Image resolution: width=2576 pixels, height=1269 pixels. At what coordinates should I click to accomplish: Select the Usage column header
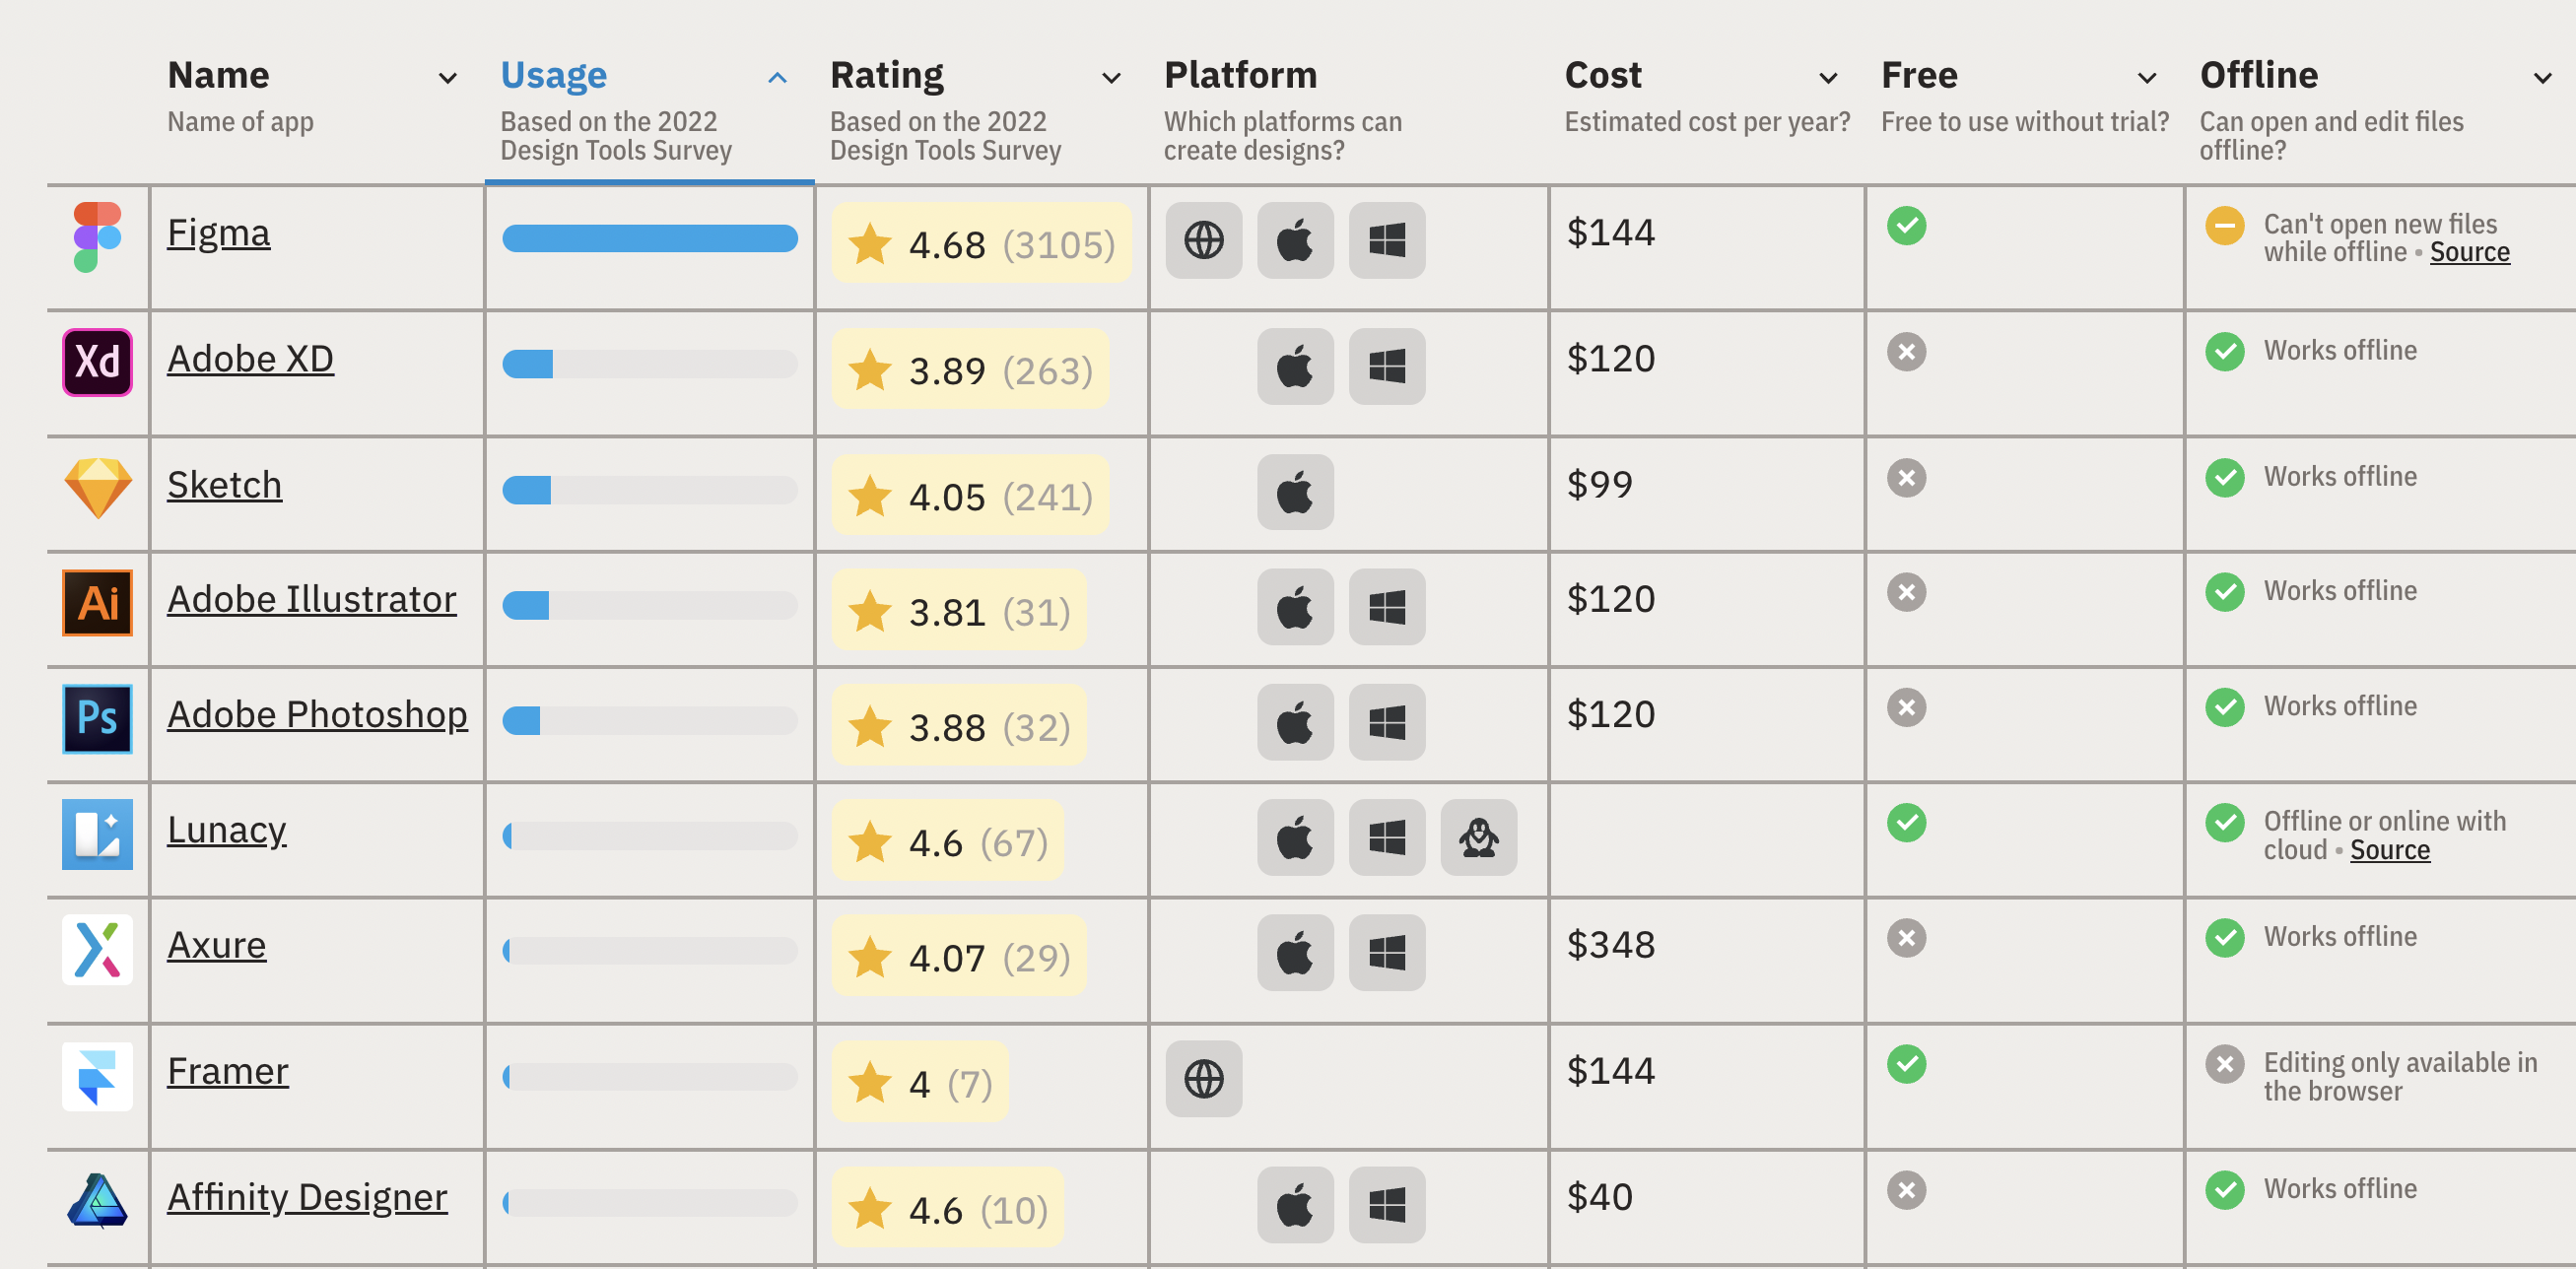coord(553,75)
